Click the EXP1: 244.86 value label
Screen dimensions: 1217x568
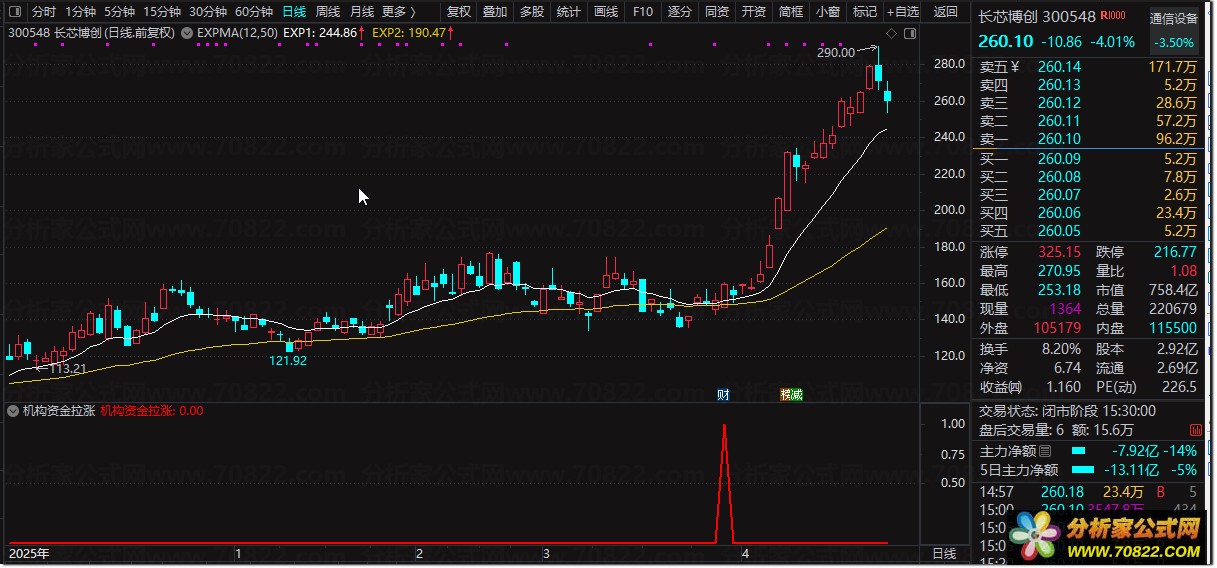click(x=321, y=33)
